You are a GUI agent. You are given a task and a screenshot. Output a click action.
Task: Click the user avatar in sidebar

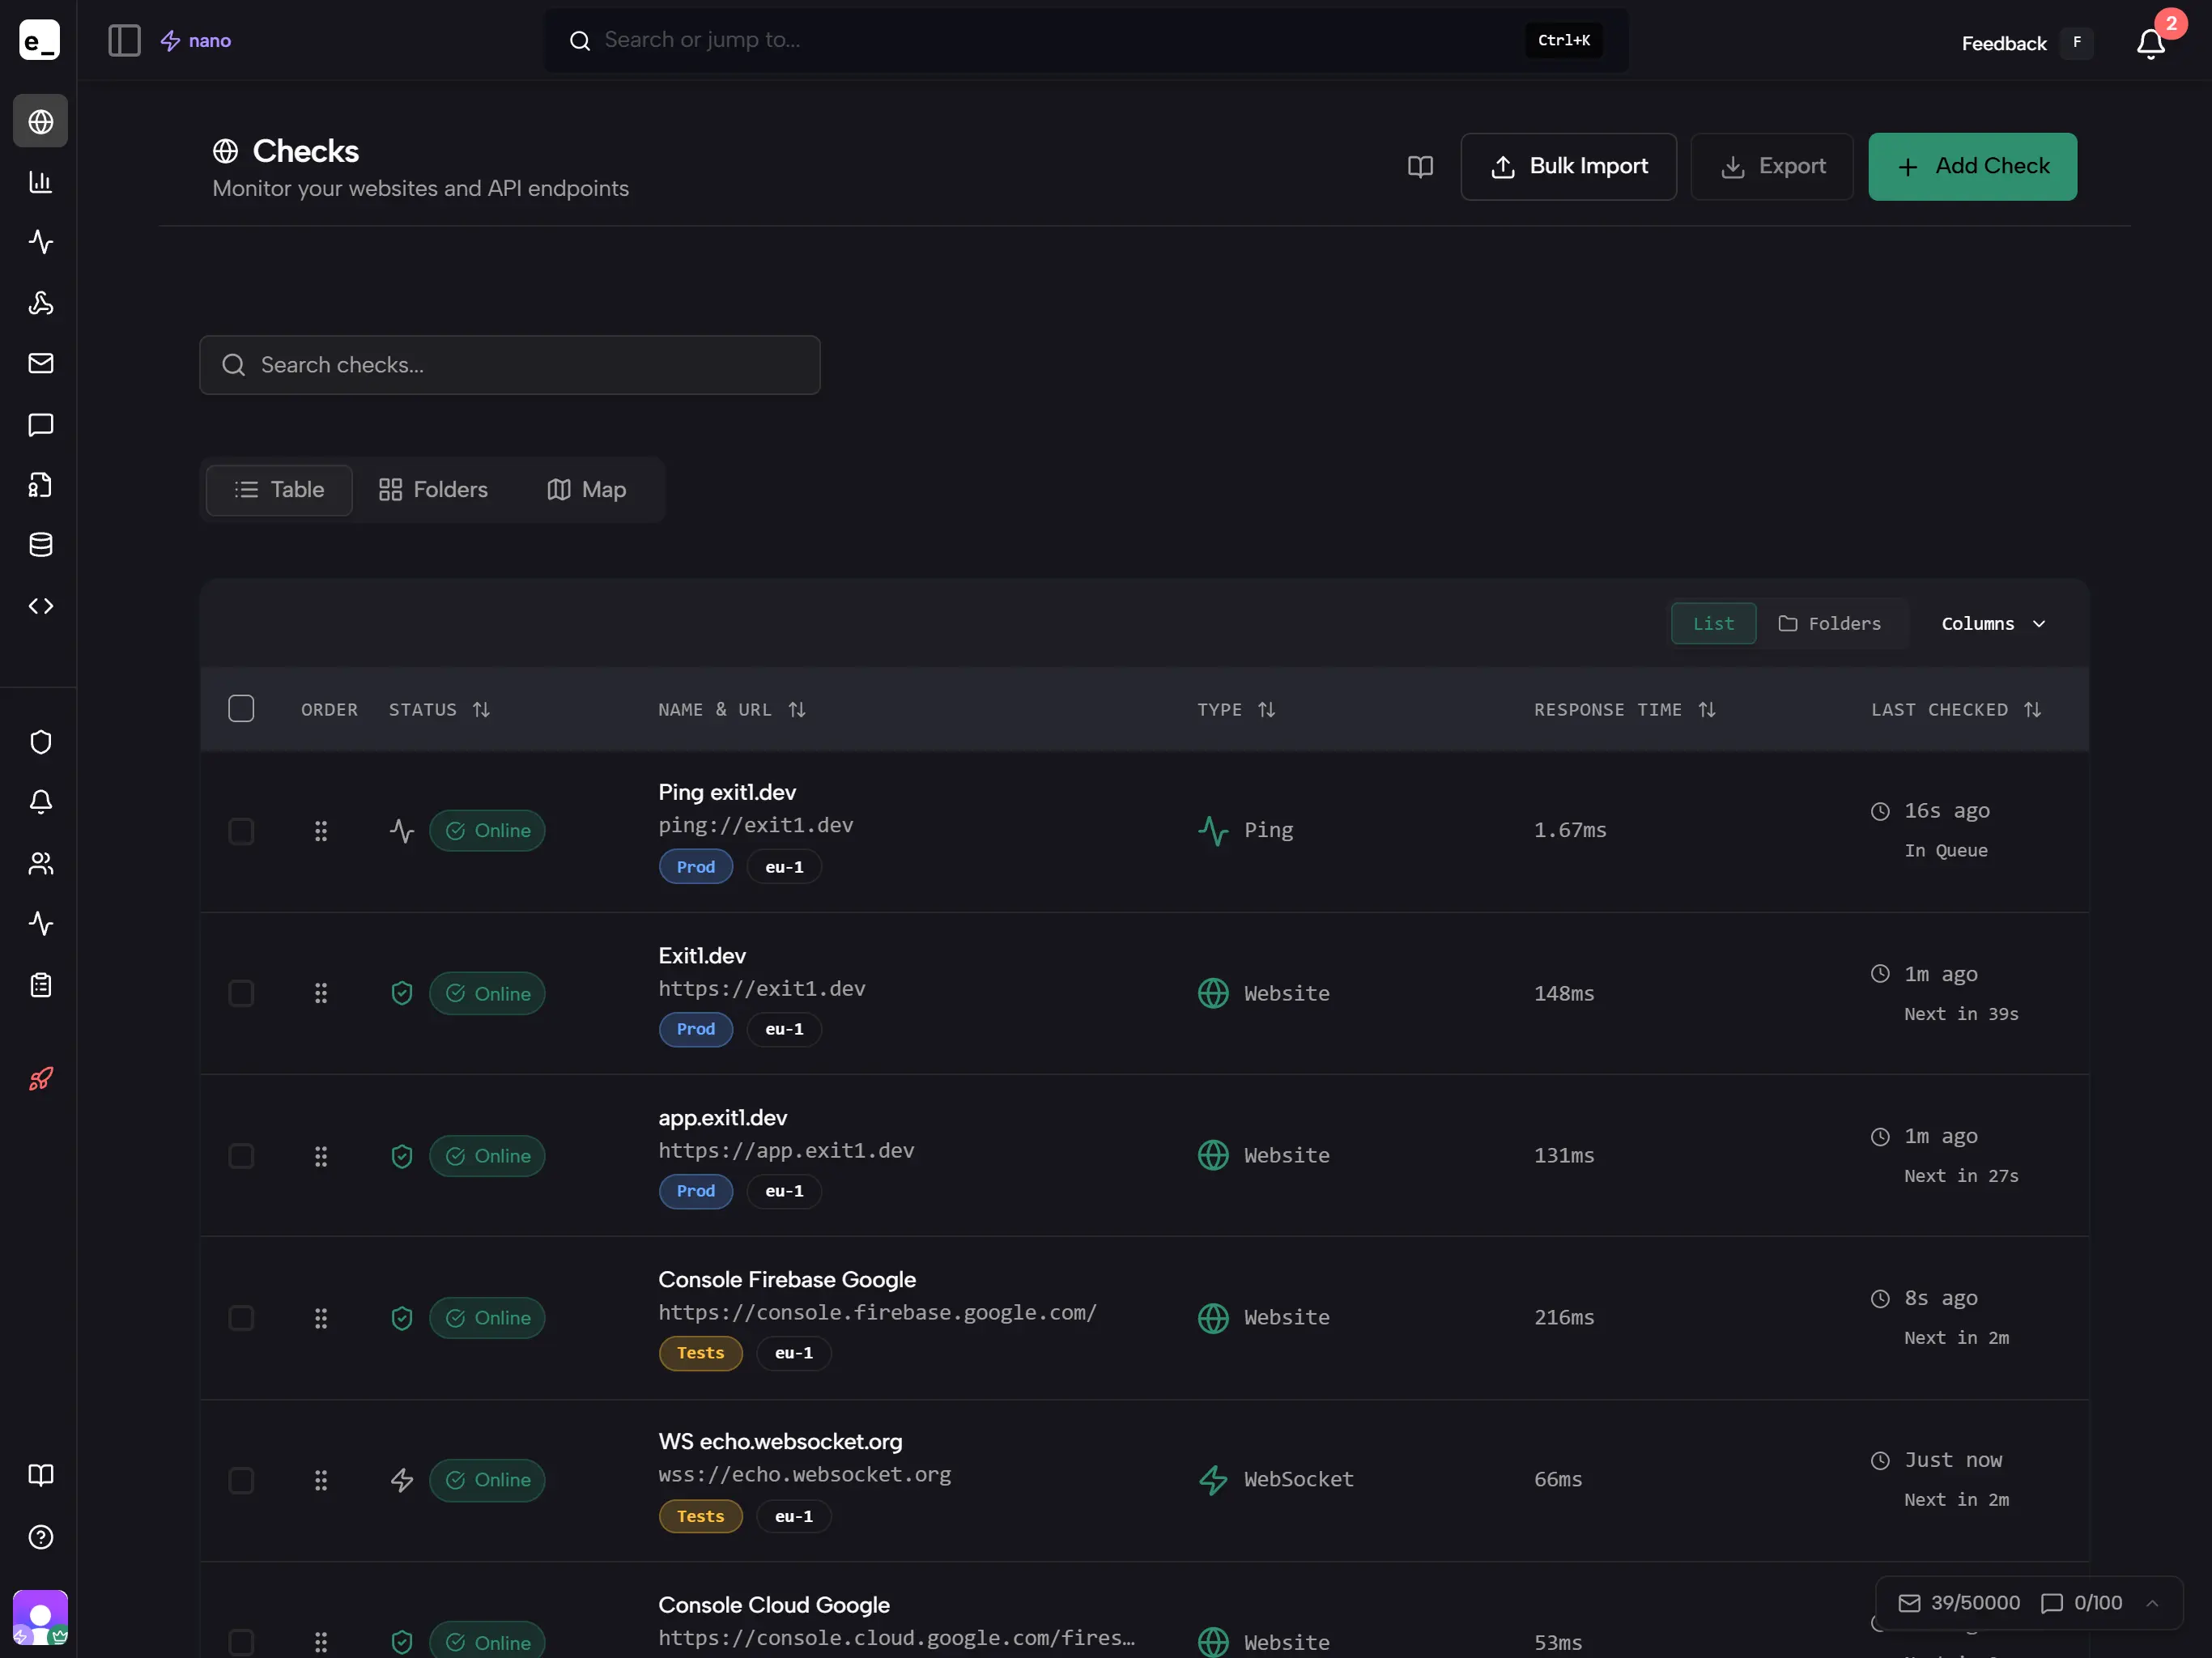[40, 1617]
